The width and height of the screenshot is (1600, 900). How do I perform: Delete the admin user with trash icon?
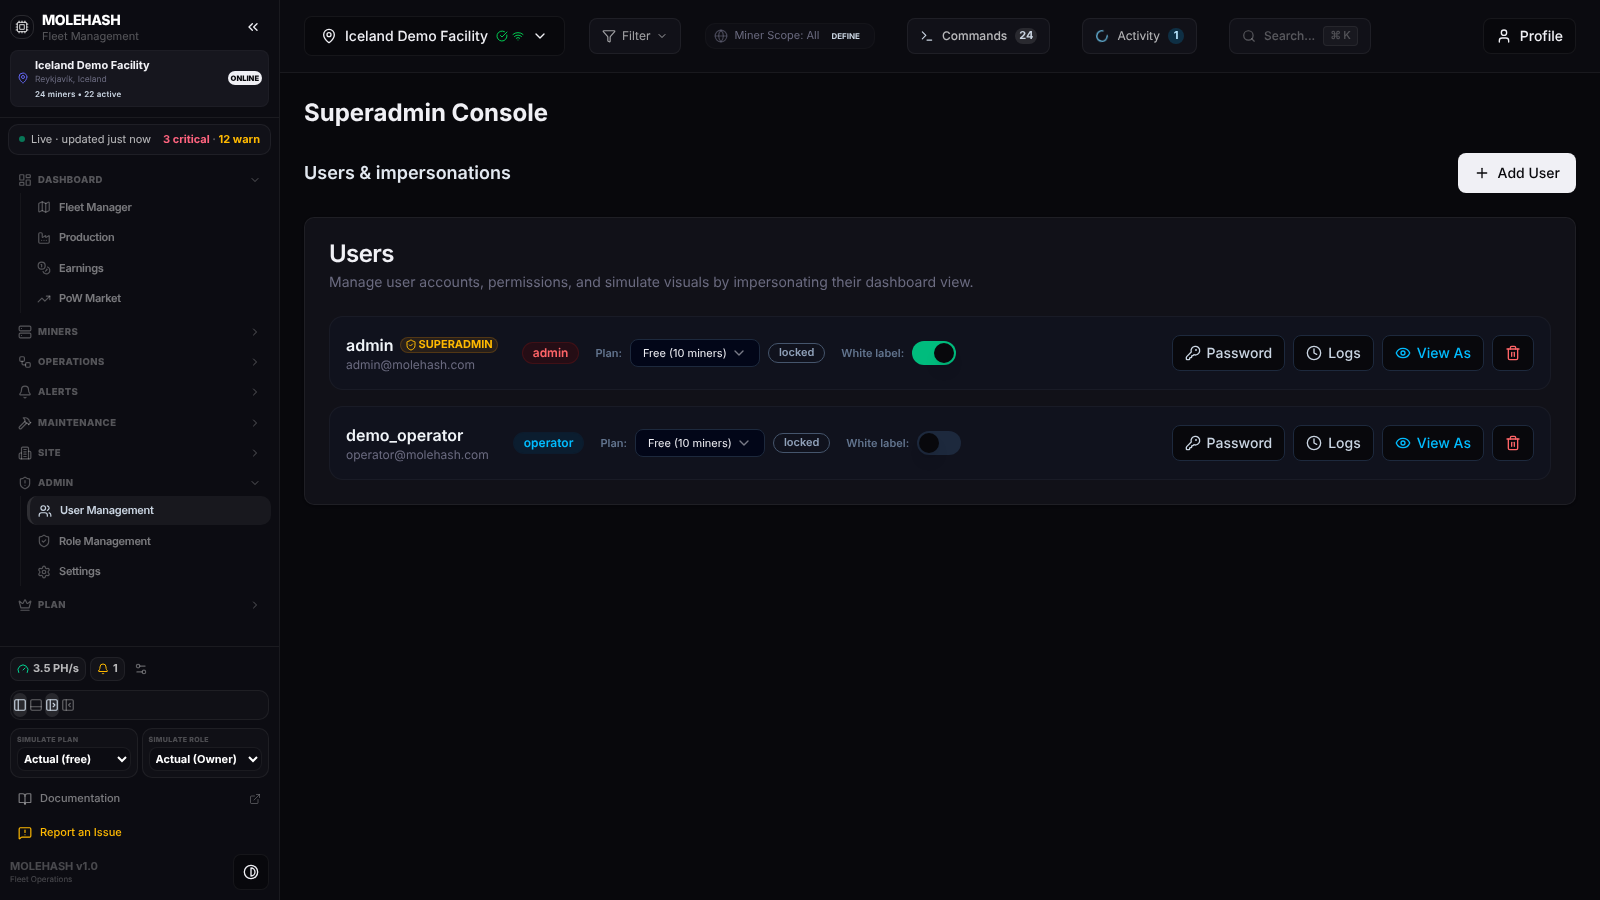(x=1513, y=353)
